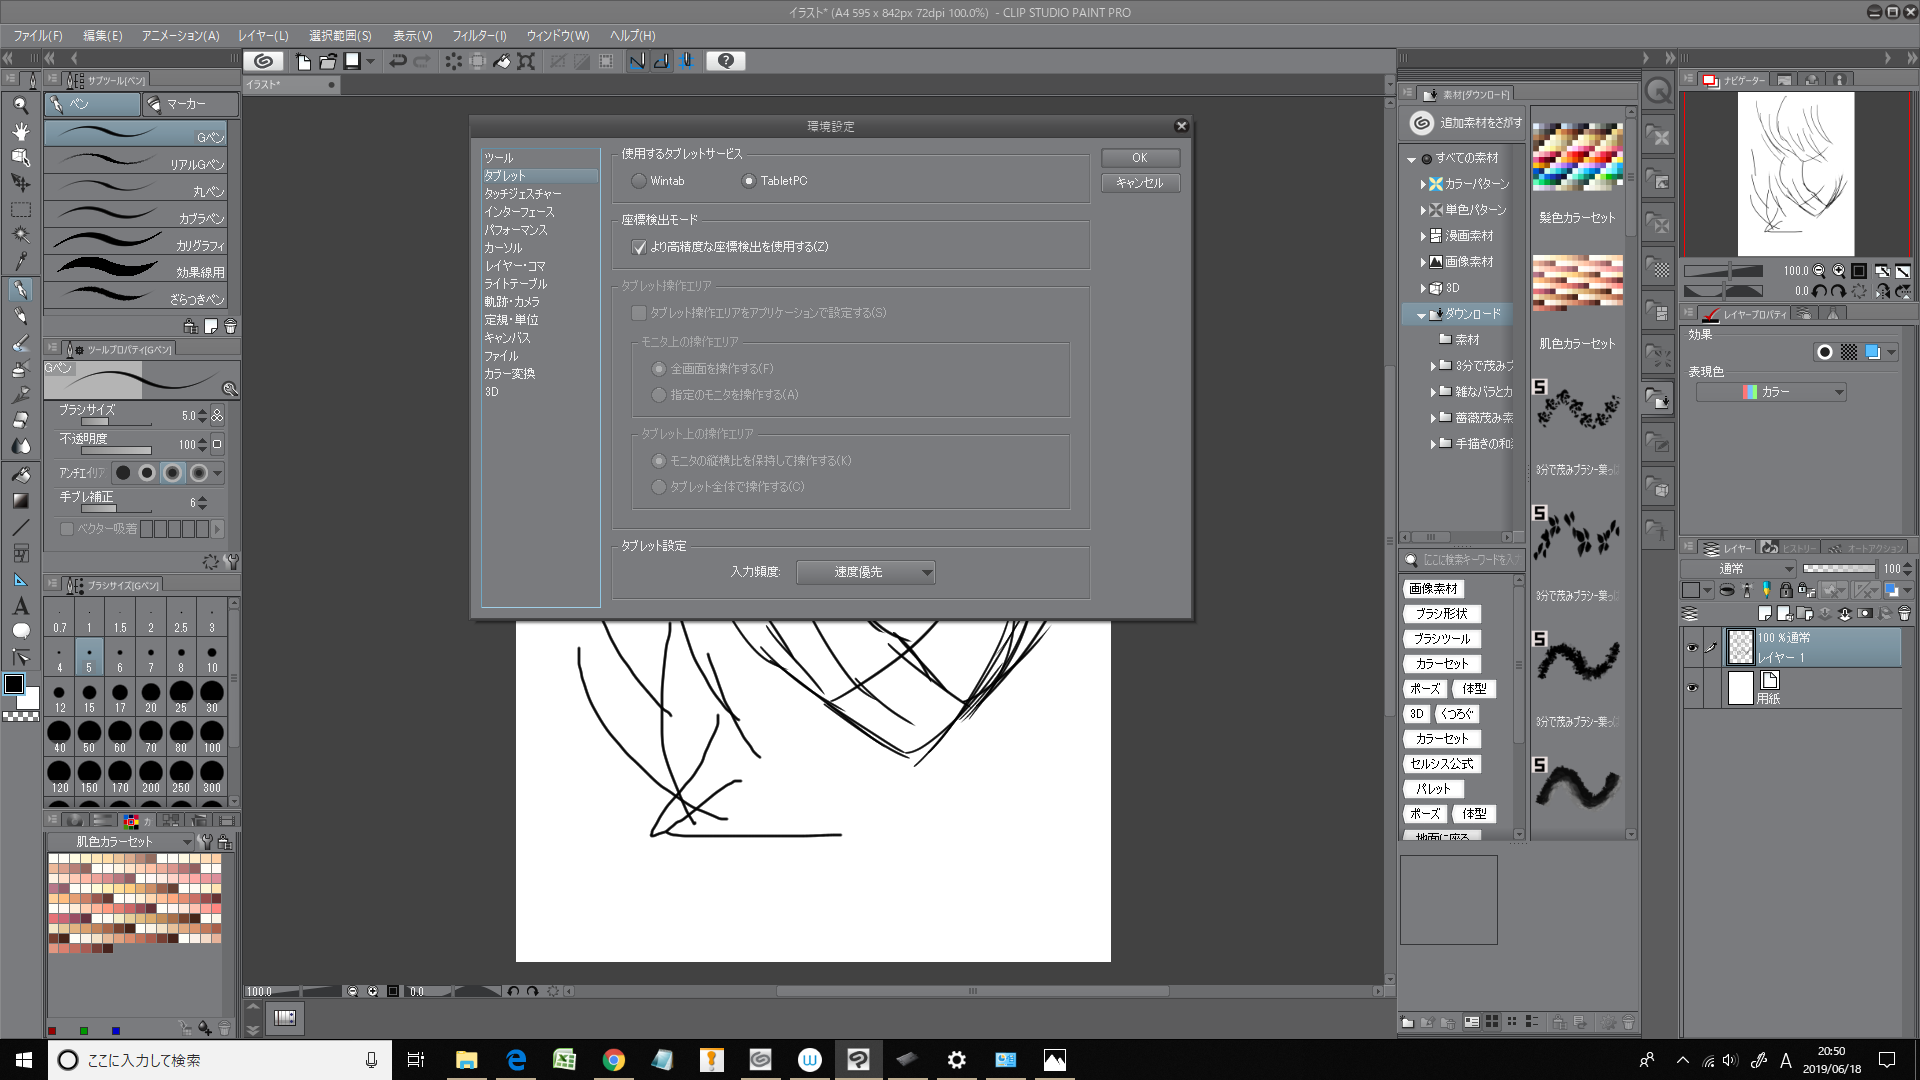Select the magnifier zoom tool
The image size is (1920, 1080).
point(20,105)
